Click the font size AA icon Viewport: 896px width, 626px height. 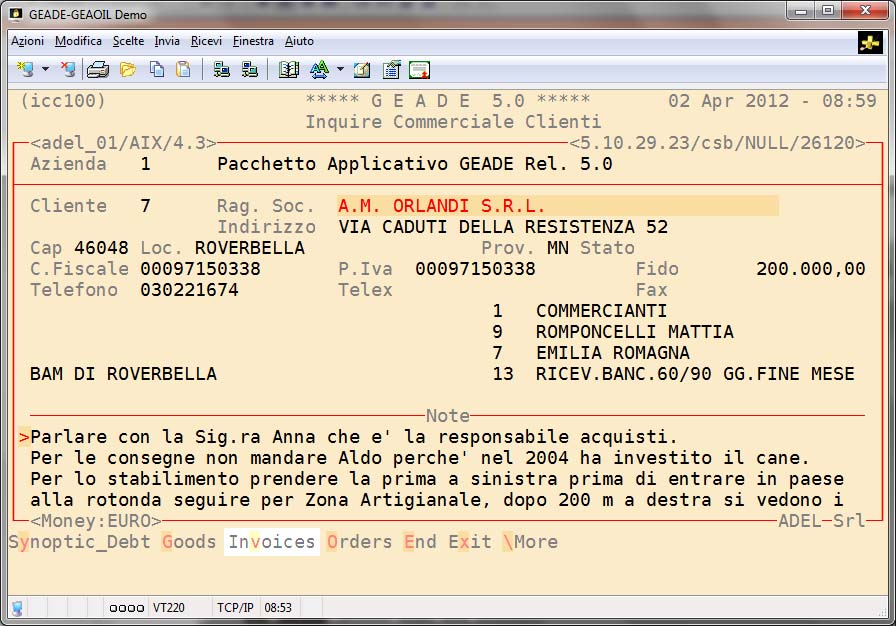pos(319,70)
